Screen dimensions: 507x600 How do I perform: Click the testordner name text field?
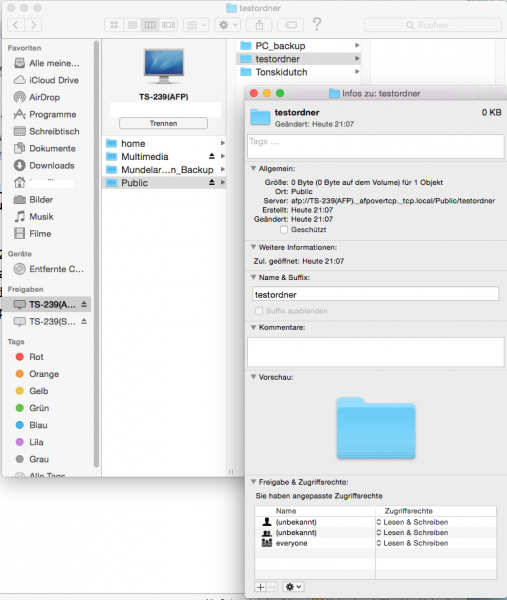click(x=375, y=294)
